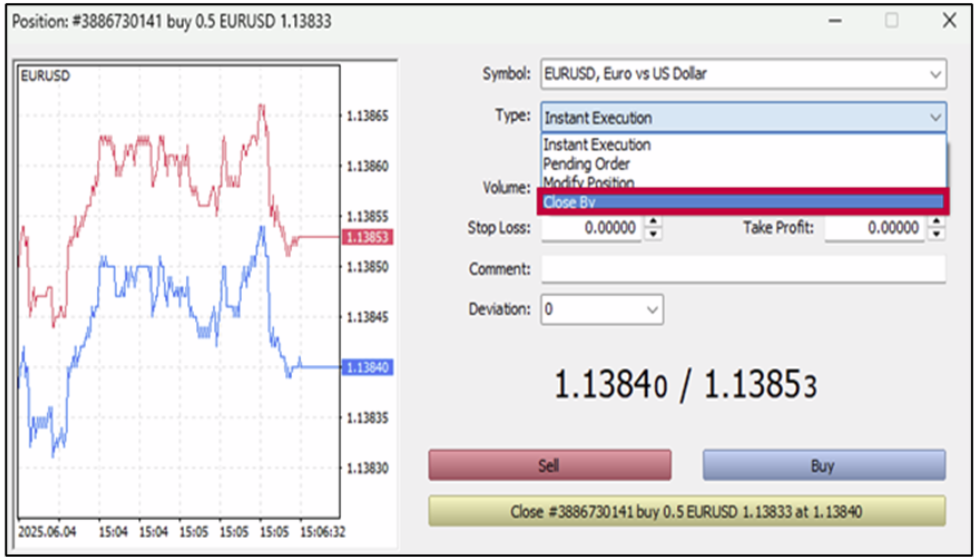Collapse the Type dropdown arrow
Viewport: 976px width, 558px height.
[934, 118]
